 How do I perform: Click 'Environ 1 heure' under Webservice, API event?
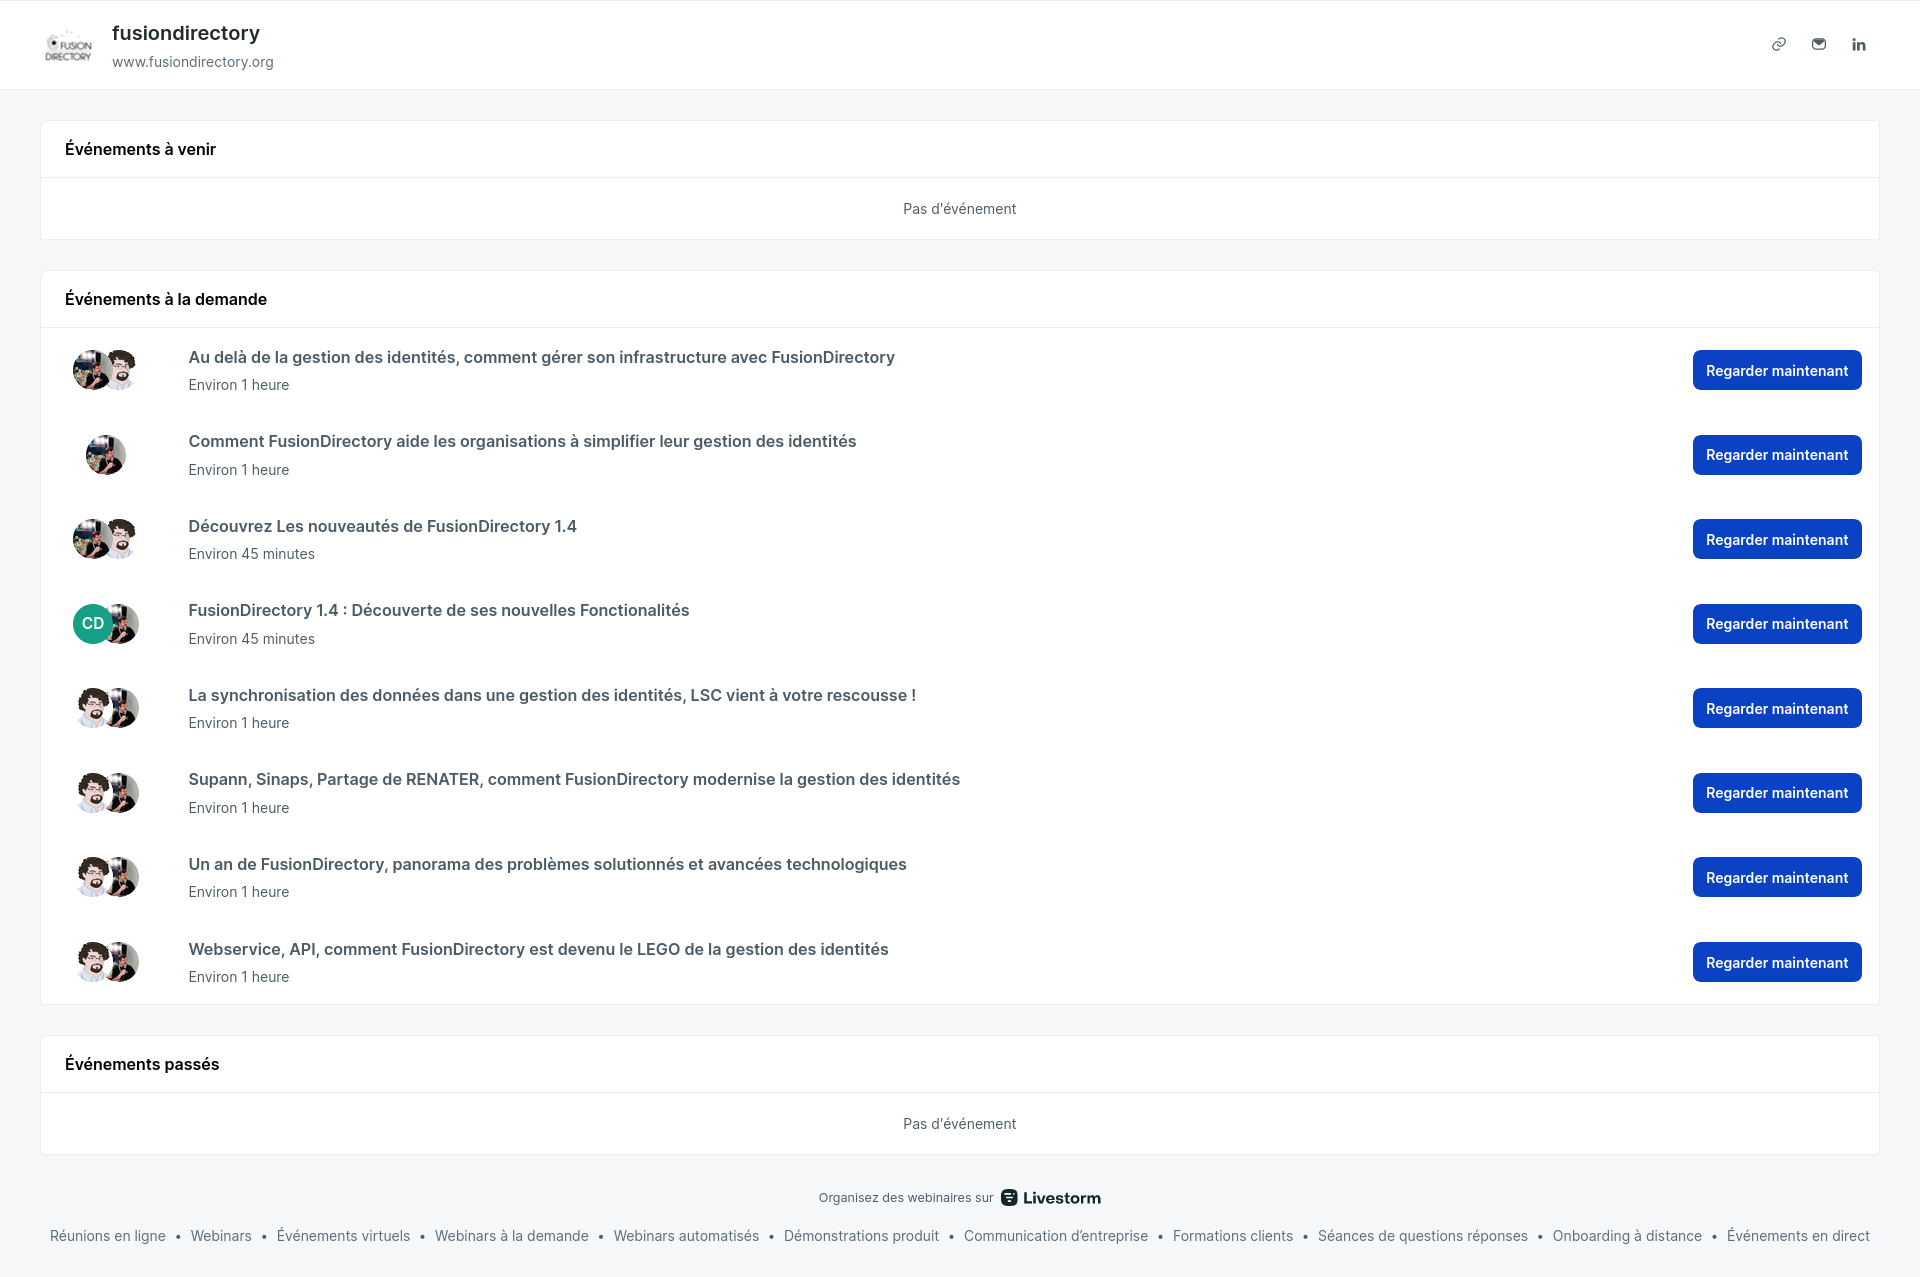(238, 977)
